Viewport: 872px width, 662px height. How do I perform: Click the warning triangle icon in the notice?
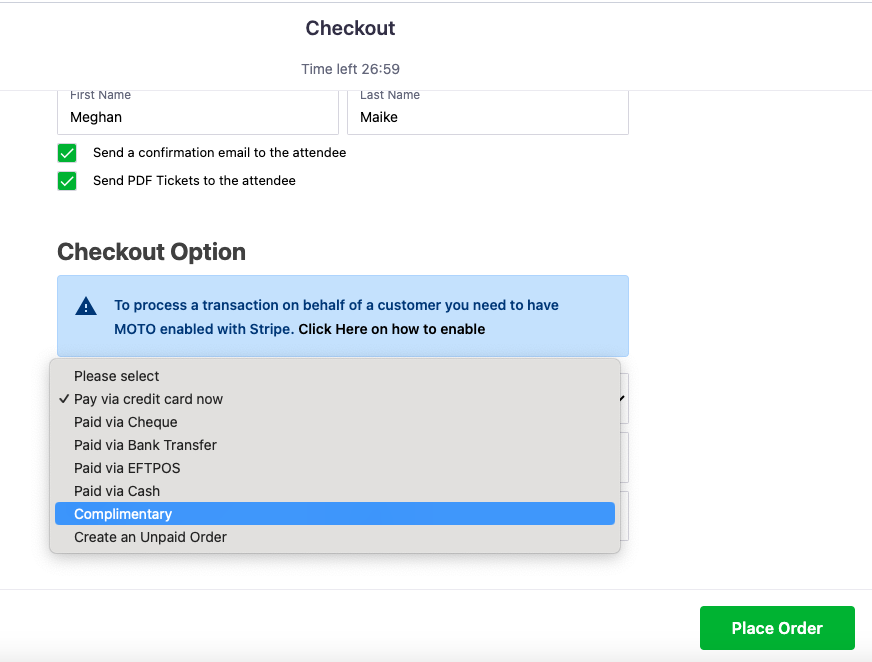tap(86, 306)
